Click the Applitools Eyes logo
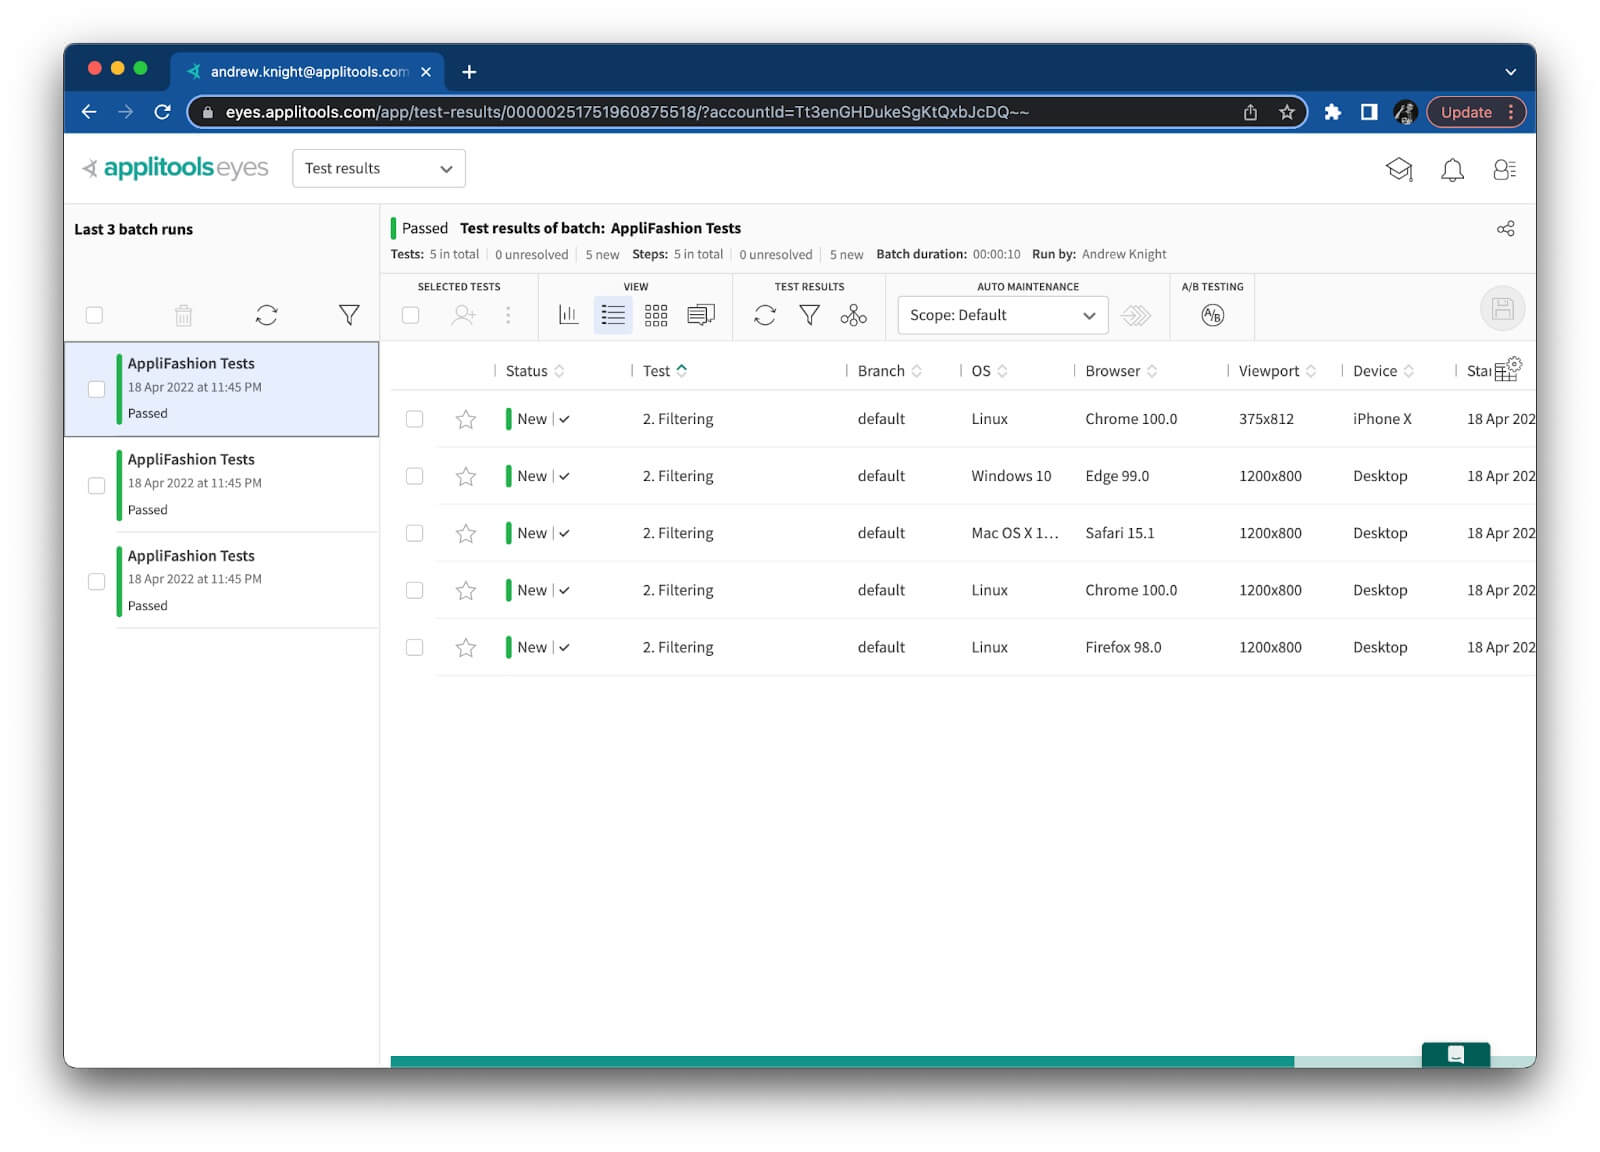The width and height of the screenshot is (1600, 1152). [x=176, y=168]
